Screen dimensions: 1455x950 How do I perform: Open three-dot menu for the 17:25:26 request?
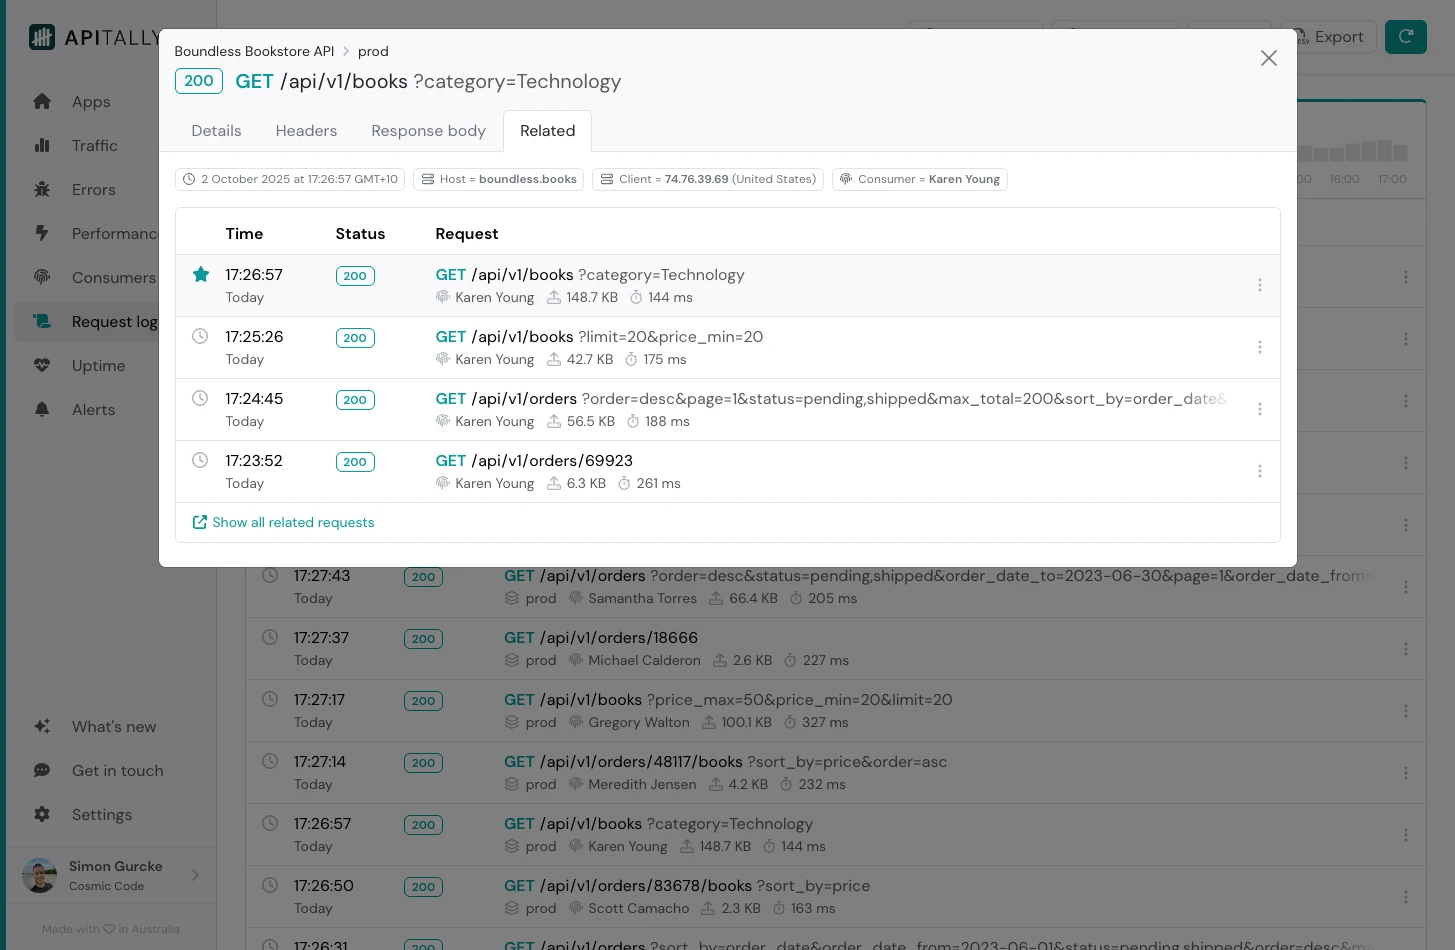(1259, 347)
